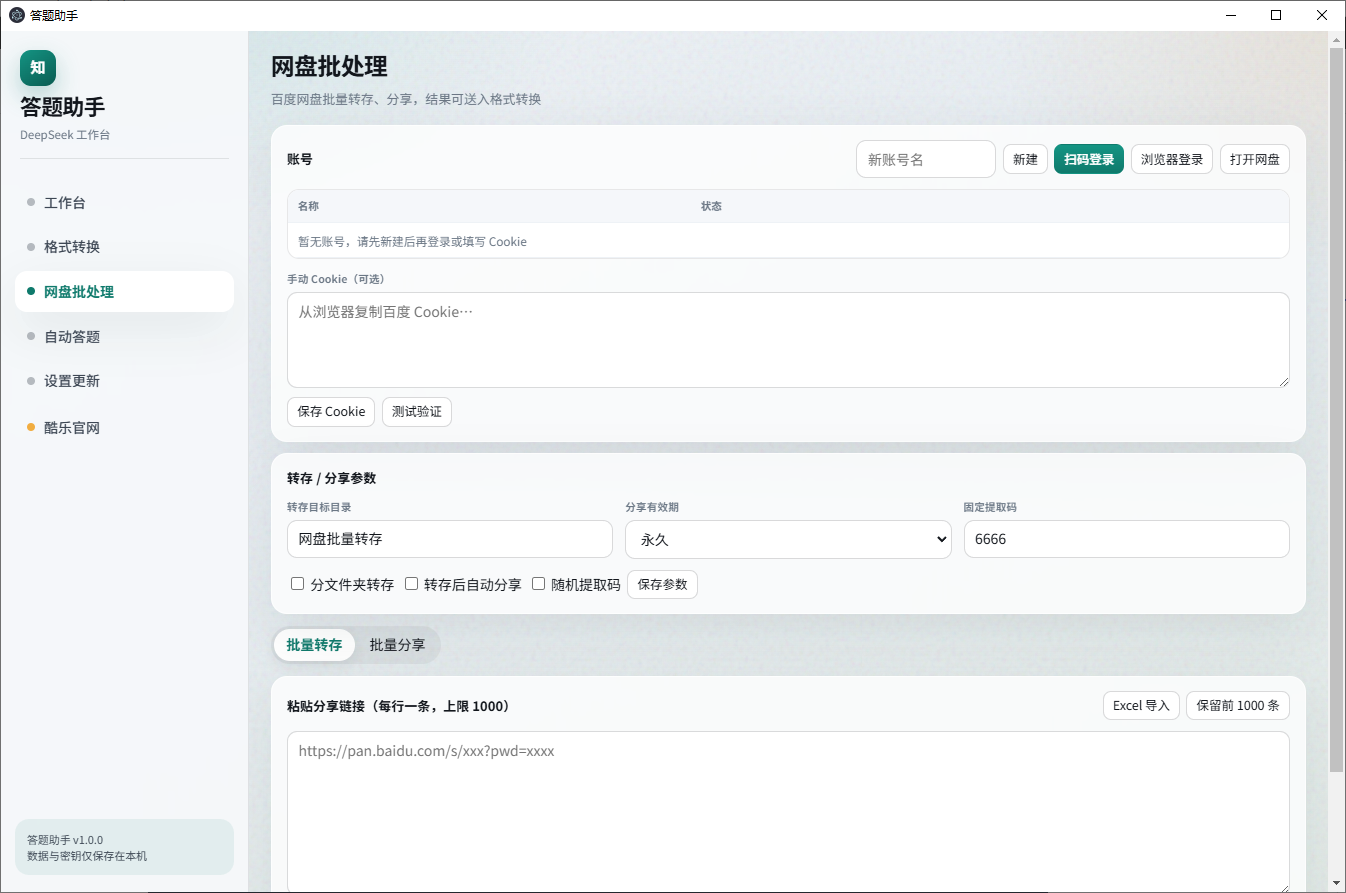Click the vertical scrollbar thumb
The height and width of the screenshot is (893, 1346).
click(x=1336, y=409)
